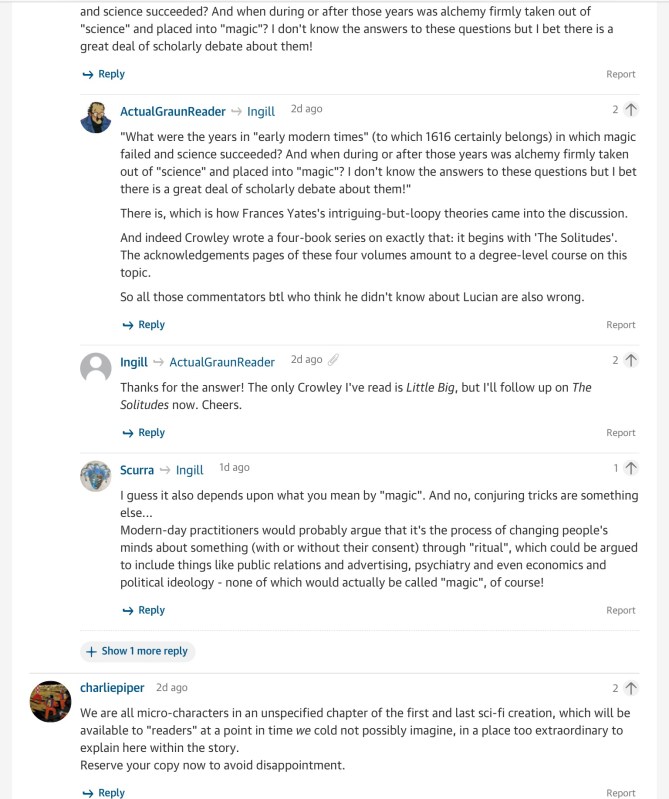The height and width of the screenshot is (799, 669).
Task: Open the ActualGraunReader username link
Action: coord(173,111)
